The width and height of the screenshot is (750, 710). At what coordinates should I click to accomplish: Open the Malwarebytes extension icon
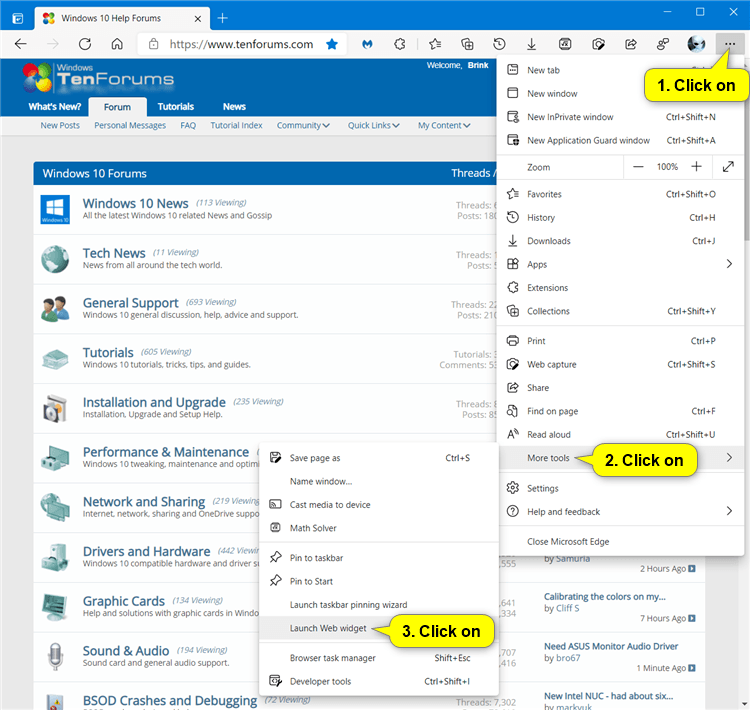click(367, 44)
